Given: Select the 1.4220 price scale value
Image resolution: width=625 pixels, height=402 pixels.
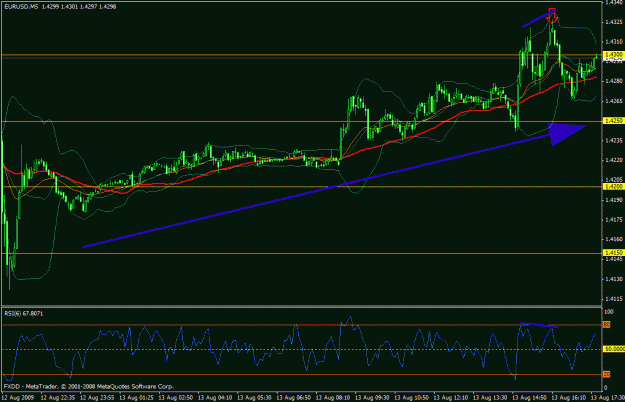Looking at the screenshot, I should [614, 160].
